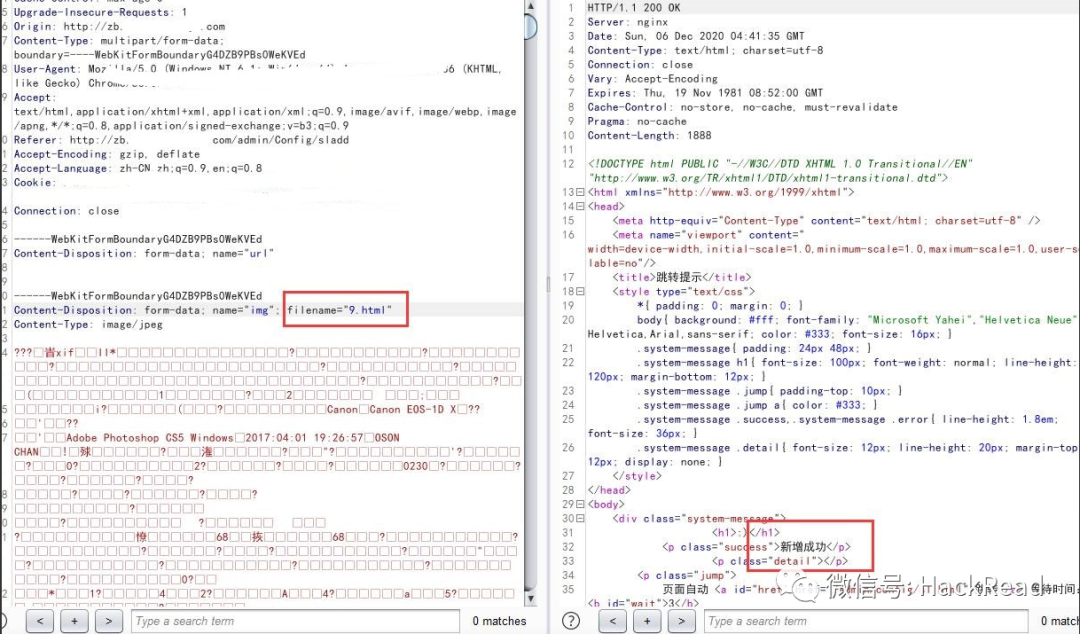Viewport: 1080px width, 634px height.
Task: Click the 'Canon EOS-1D X' binary text
Action: tap(413, 409)
